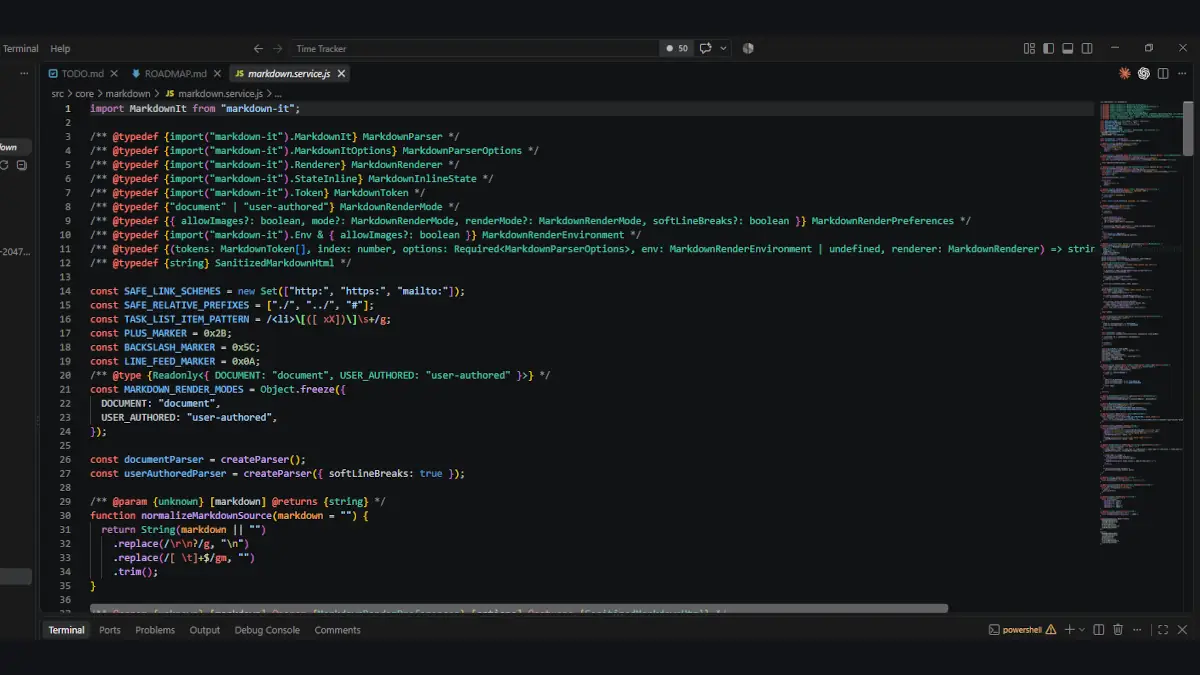Click collapse-all icon in side bar
The height and width of the screenshot is (675, 1200).
tap(21, 165)
